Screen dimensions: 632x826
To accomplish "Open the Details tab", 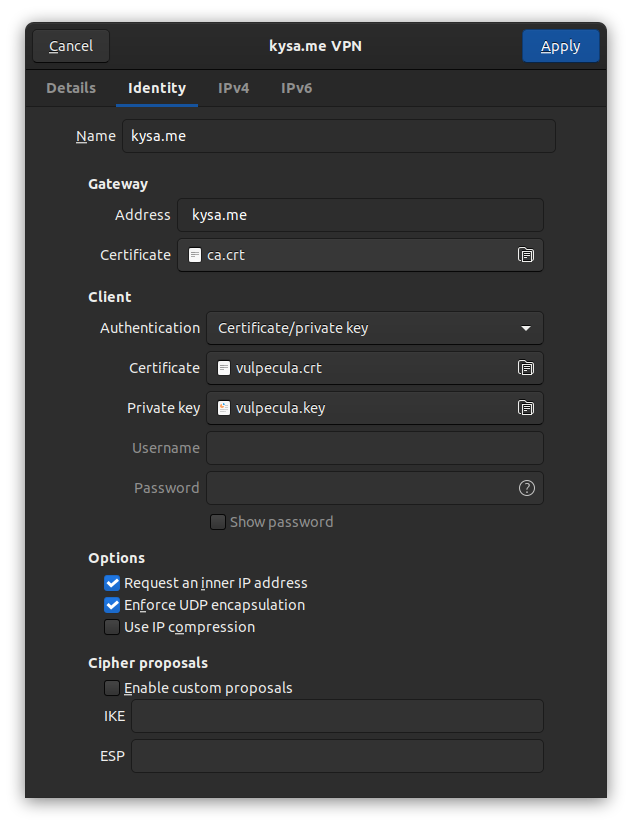I will pos(71,88).
